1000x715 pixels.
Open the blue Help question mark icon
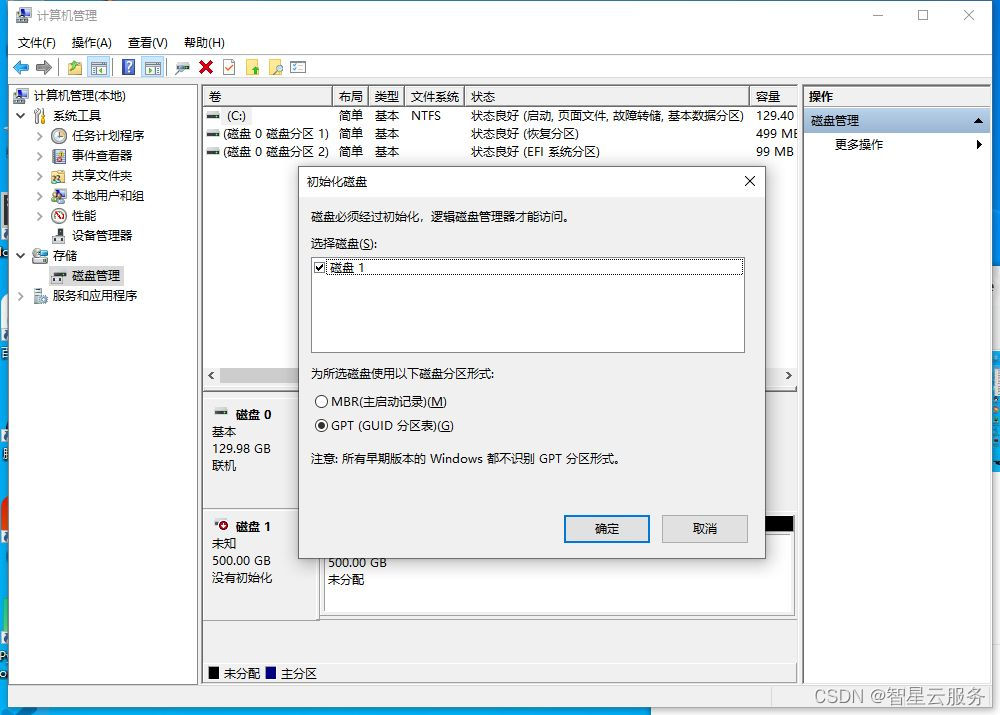point(128,67)
